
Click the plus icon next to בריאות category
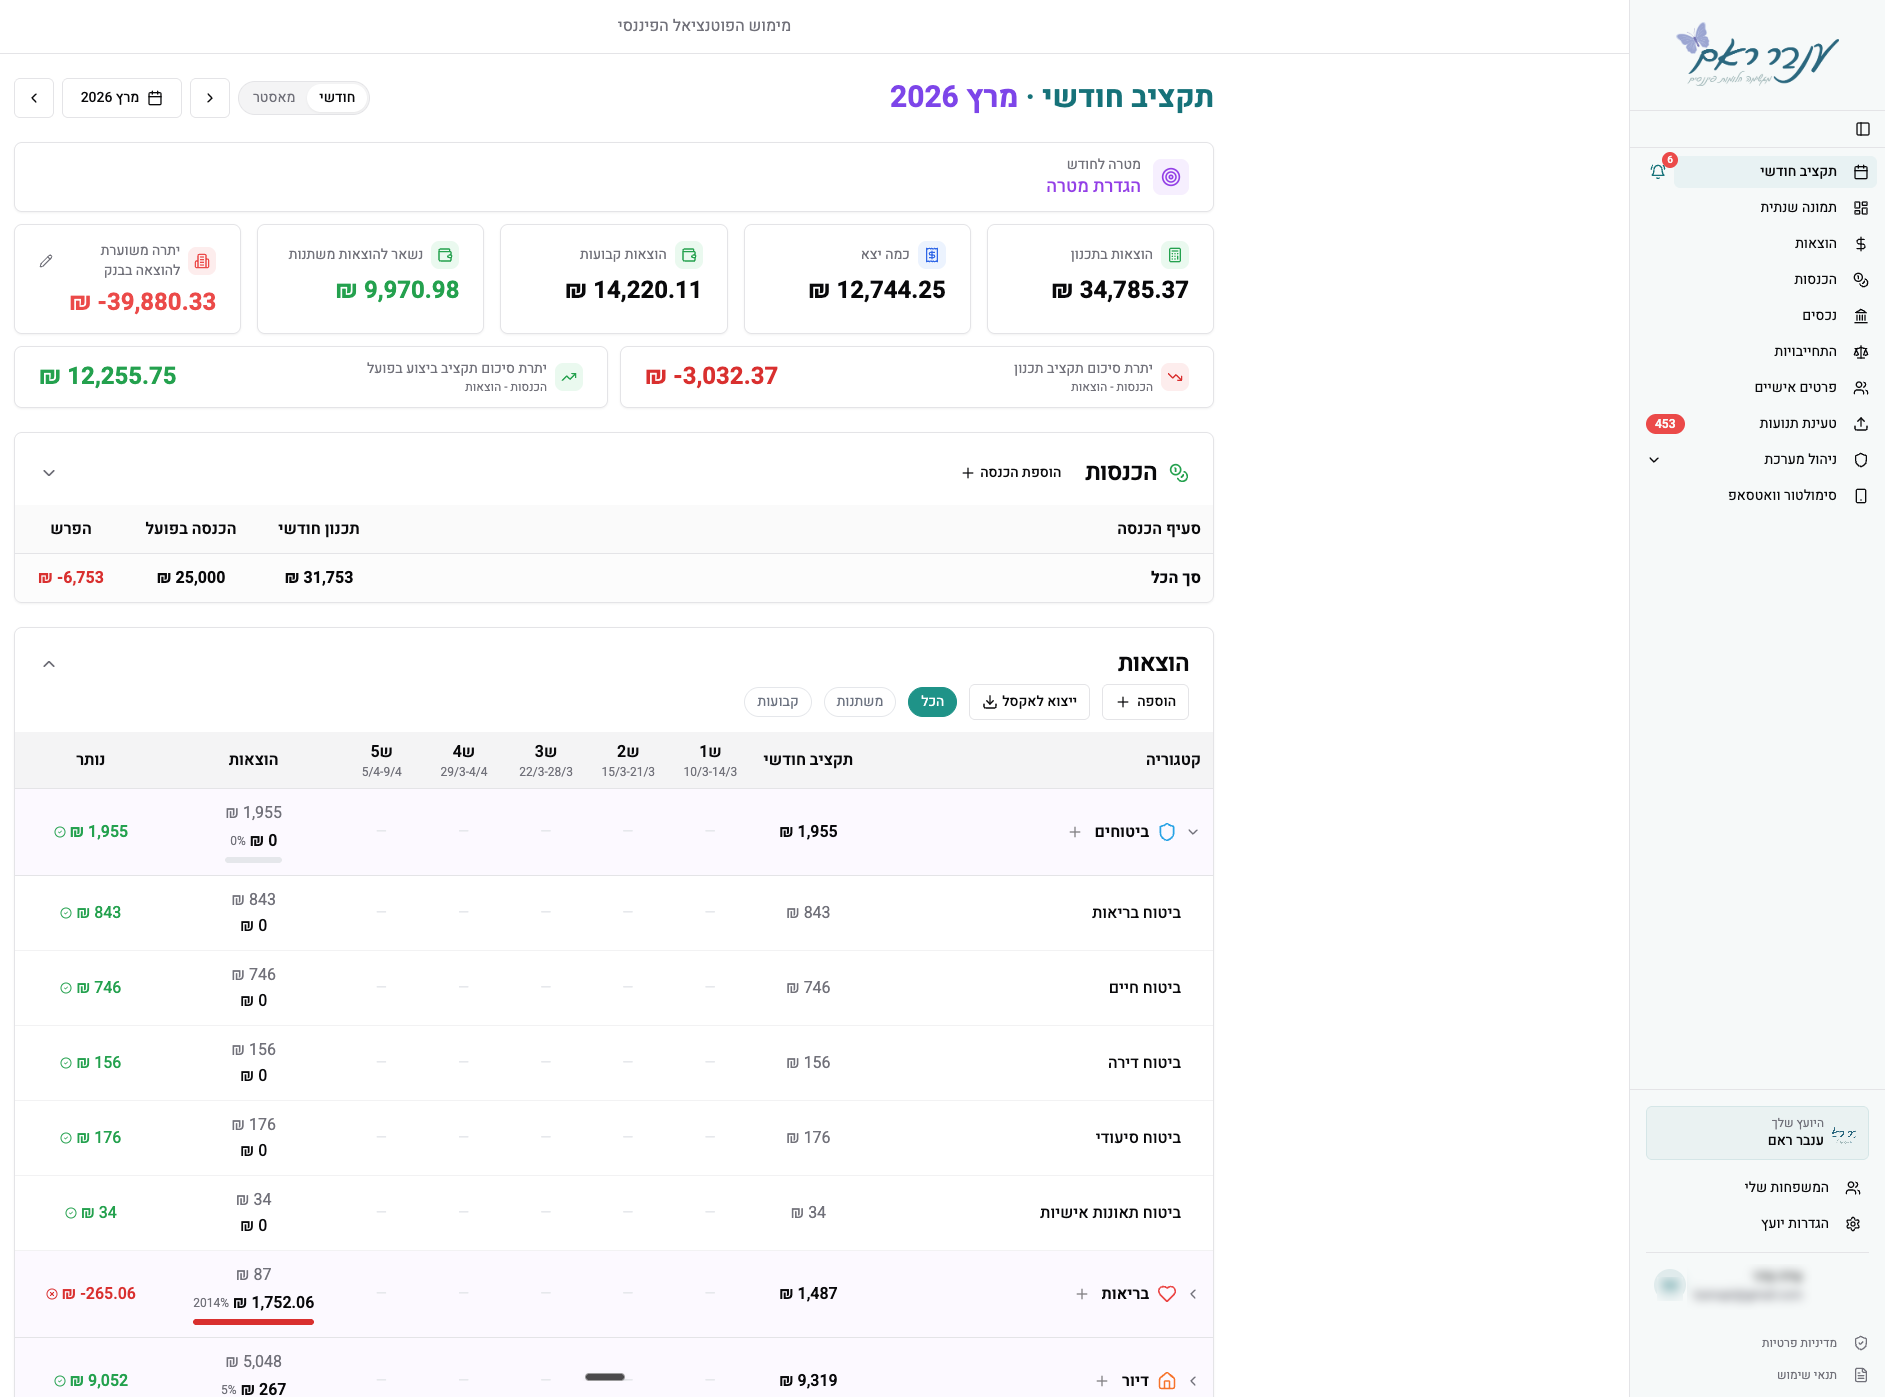click(x=1082, y=1294)
